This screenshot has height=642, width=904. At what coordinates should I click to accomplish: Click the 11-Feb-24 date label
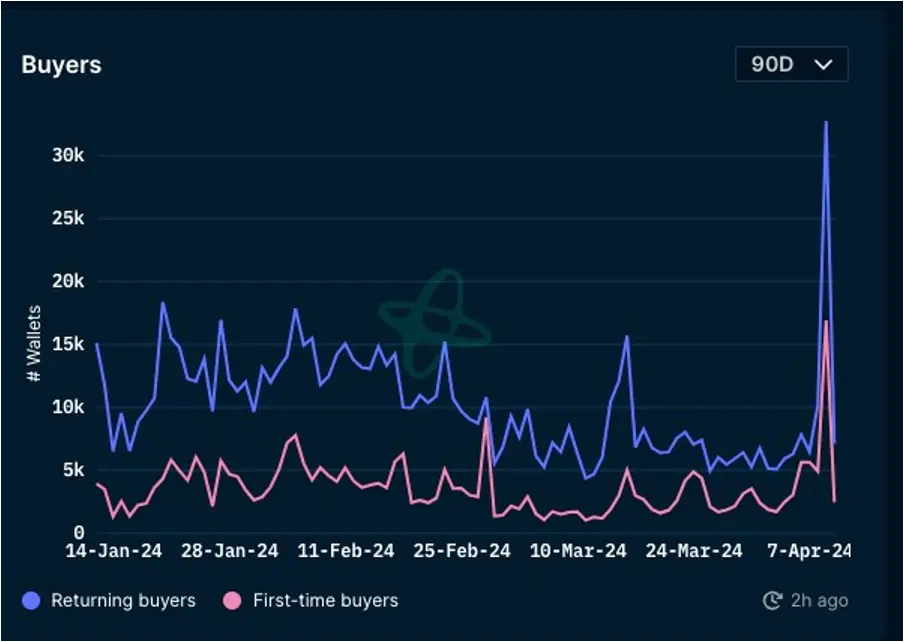tap(346, 550)
